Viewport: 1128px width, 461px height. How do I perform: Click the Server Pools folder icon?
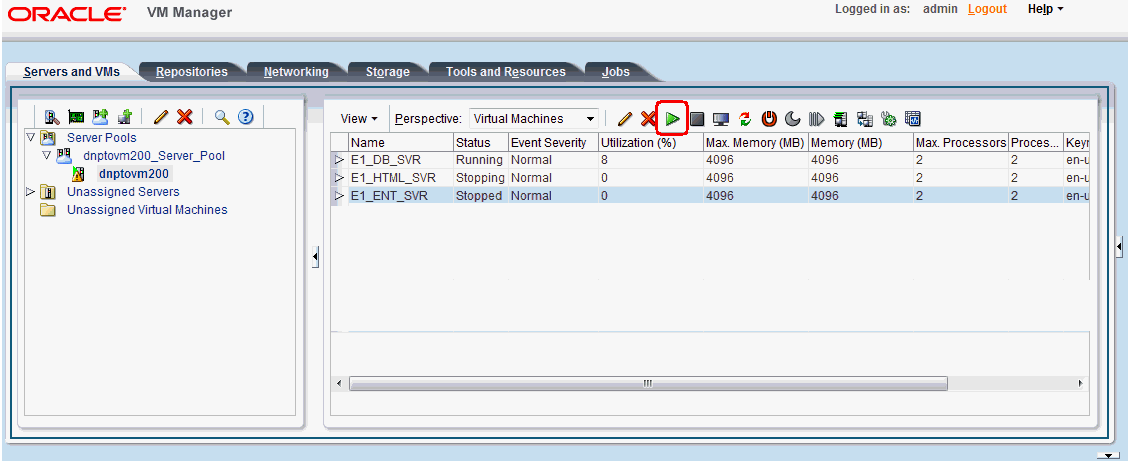(47, 137)
